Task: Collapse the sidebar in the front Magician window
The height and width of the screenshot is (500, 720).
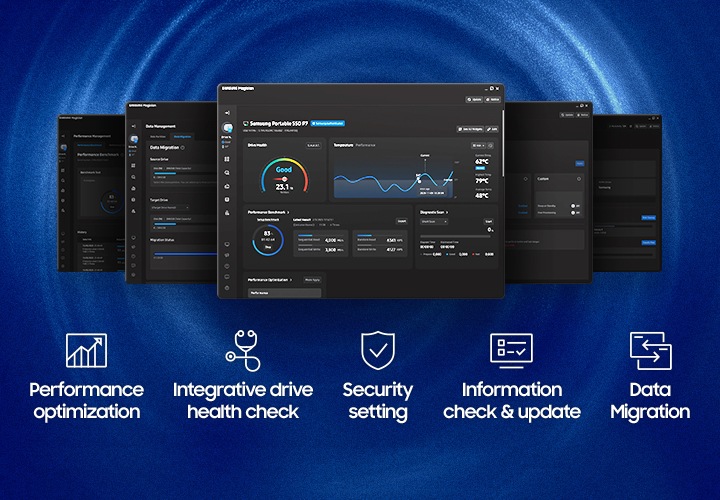Action: pyautogui.click(x=227, y=112)
